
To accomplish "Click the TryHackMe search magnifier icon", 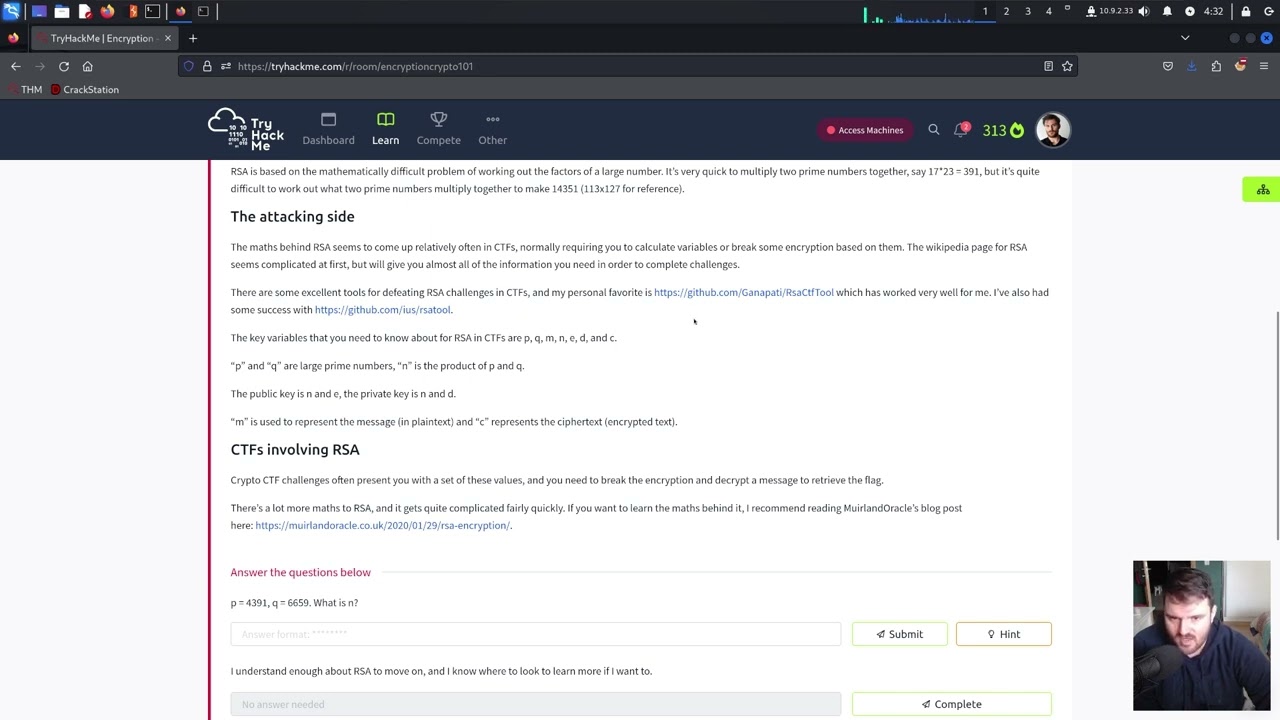I will tap(933, 130).
